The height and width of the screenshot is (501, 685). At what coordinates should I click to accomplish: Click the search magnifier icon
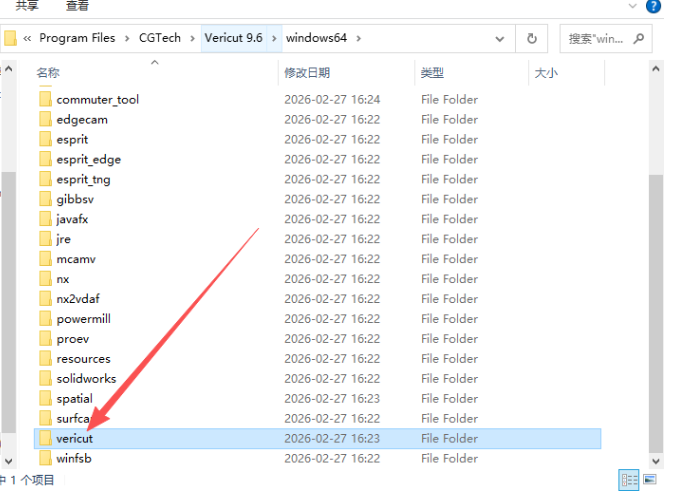point(638,38)
